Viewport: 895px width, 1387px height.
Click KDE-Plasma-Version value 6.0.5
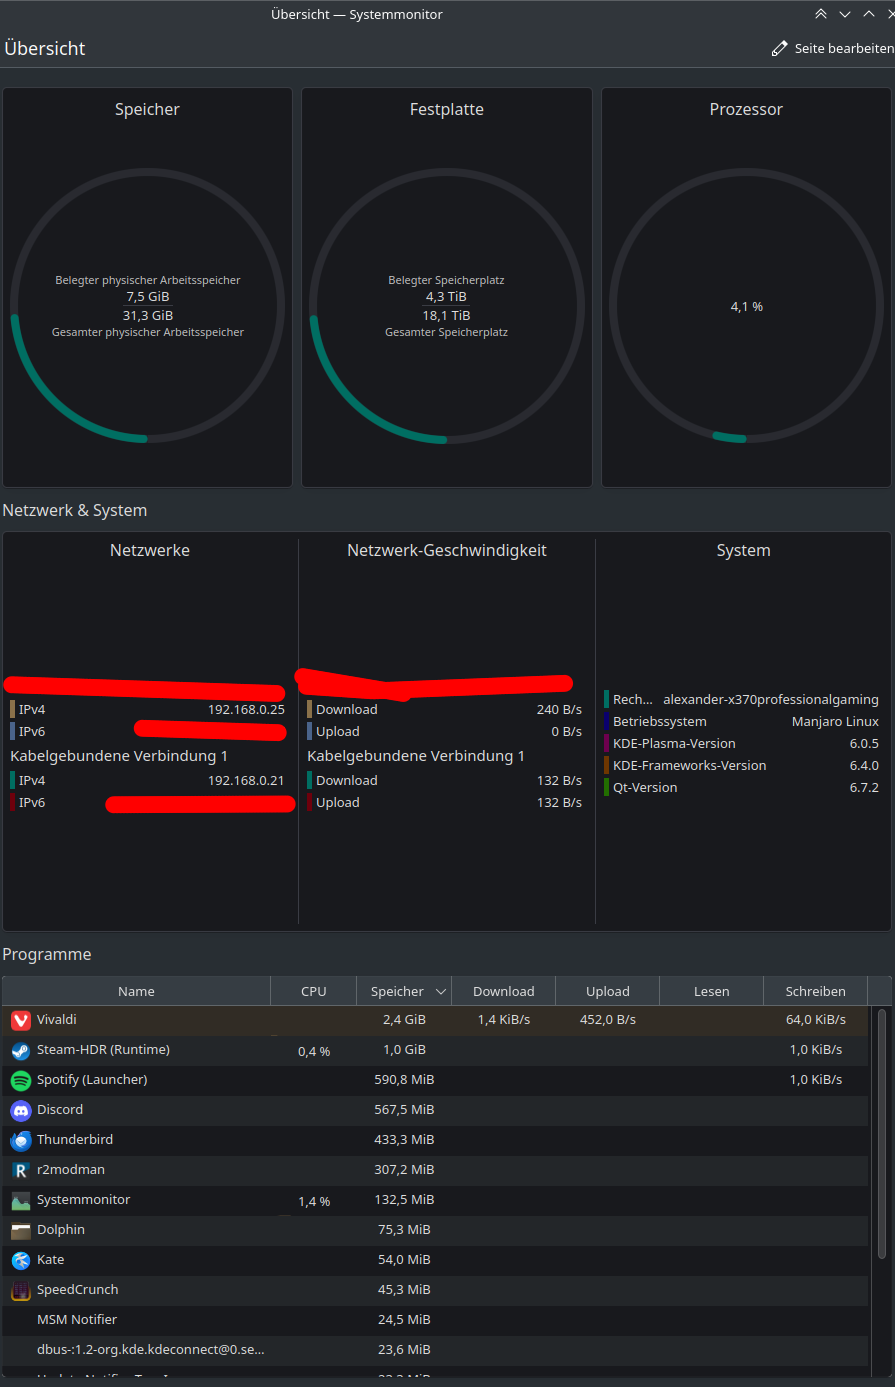pos(864,743)
